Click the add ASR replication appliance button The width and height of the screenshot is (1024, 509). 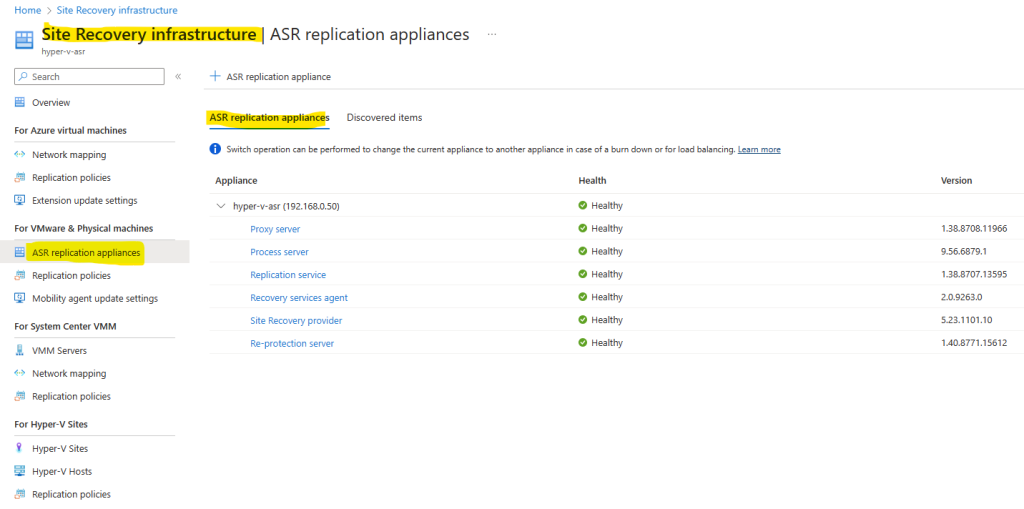coord(270,76)
